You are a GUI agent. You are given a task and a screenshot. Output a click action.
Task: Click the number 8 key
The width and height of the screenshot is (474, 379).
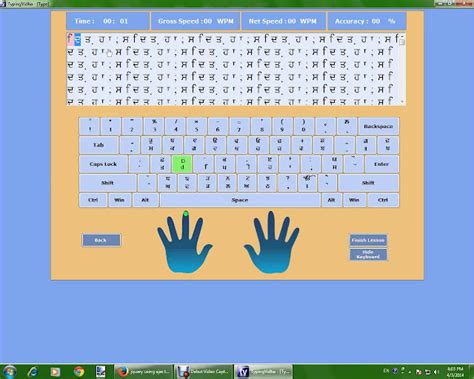tap(261, 126)
